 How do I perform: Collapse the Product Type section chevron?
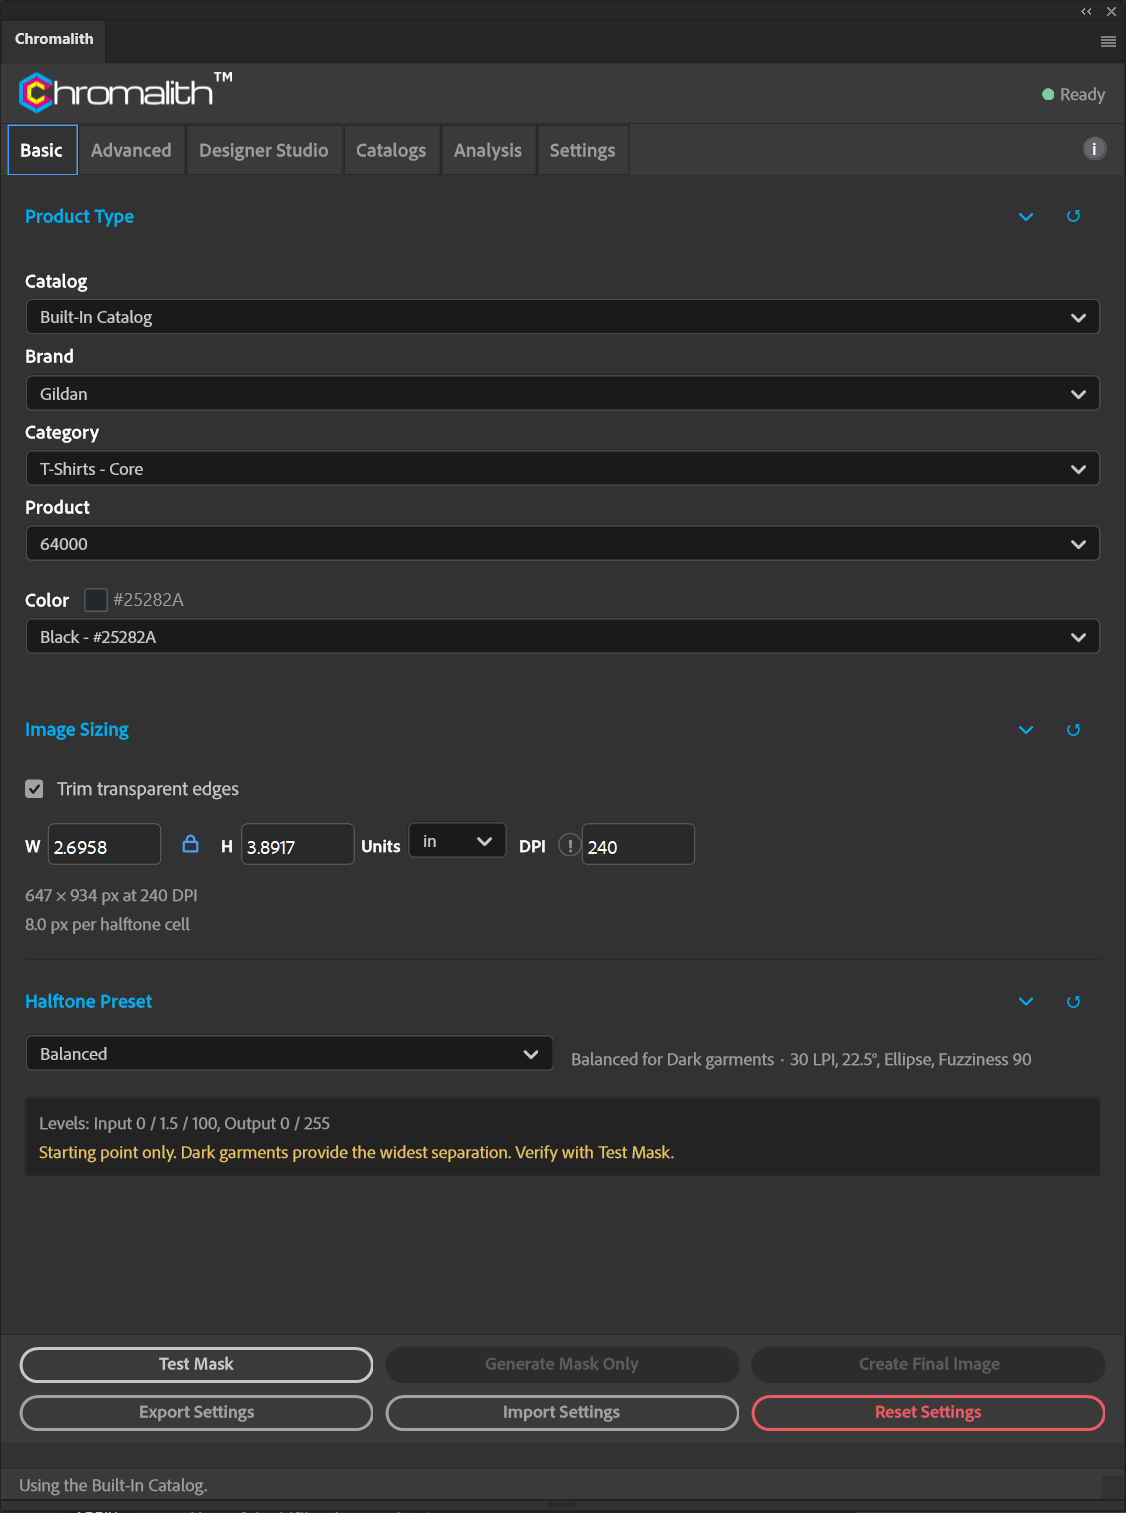pos(1026,217)
